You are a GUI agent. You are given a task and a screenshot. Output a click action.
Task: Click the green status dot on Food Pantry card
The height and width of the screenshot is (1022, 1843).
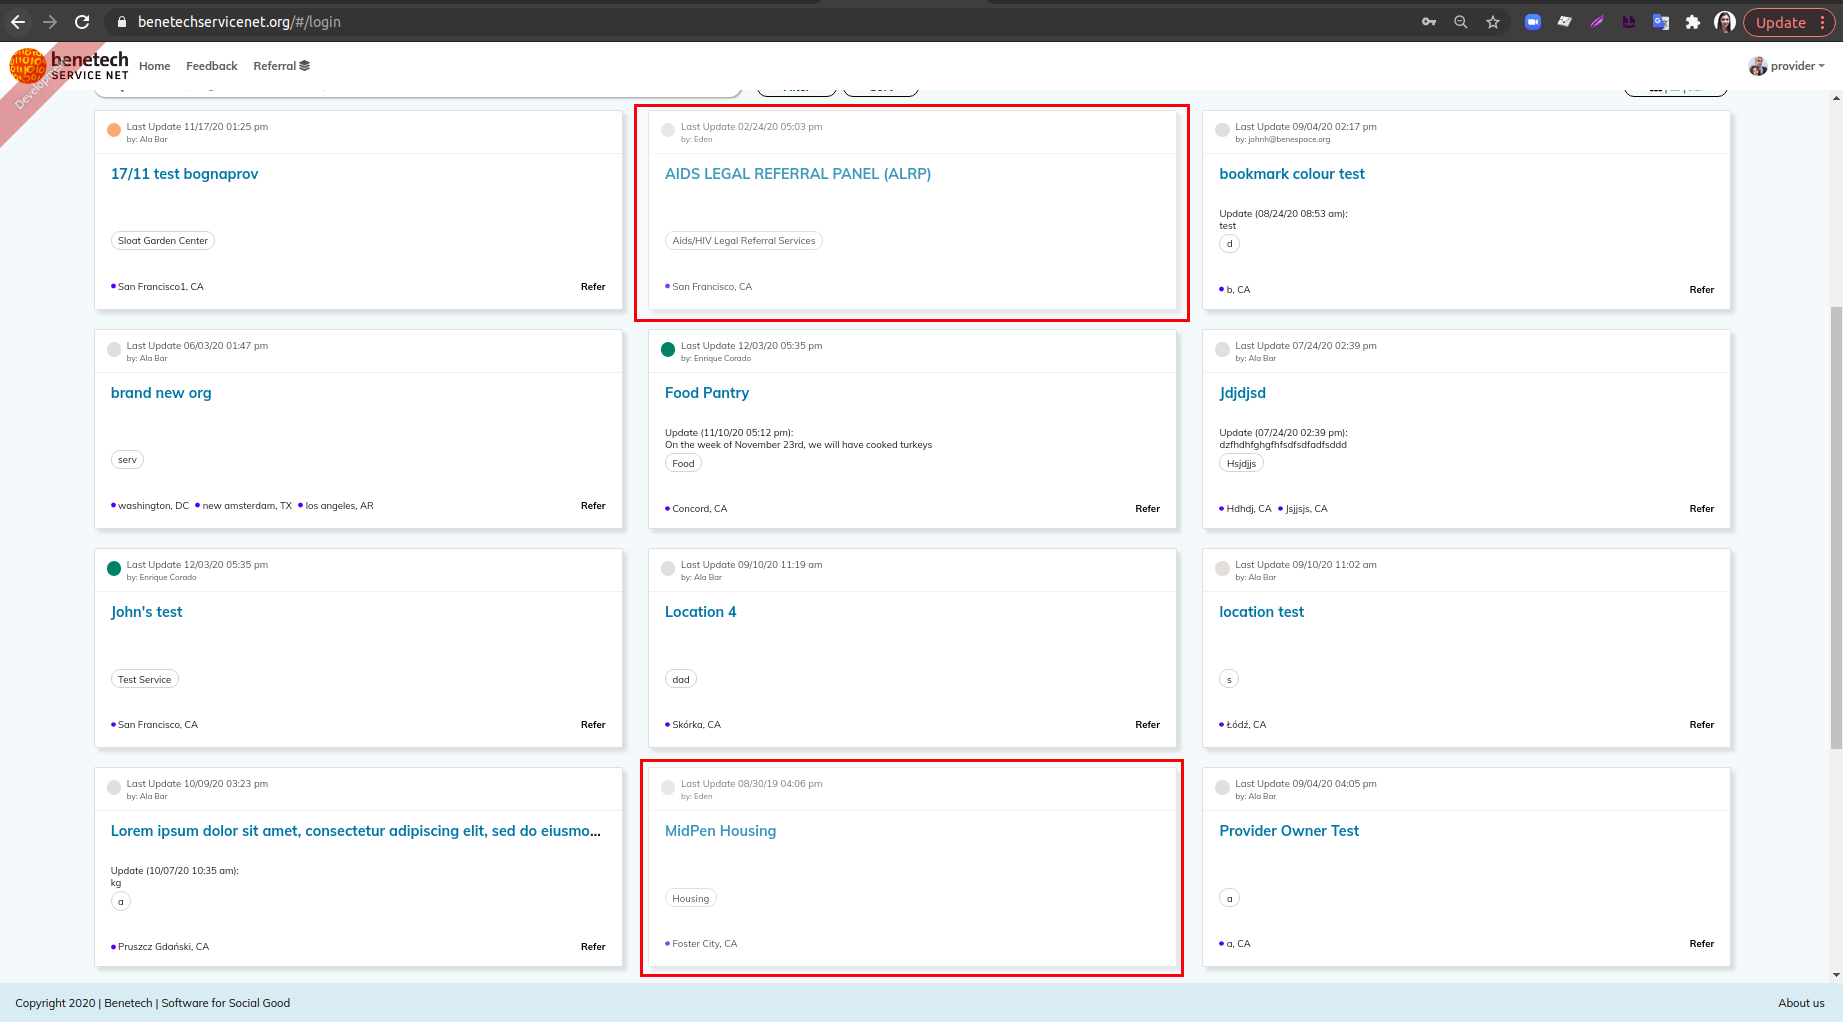click(668, 349)
